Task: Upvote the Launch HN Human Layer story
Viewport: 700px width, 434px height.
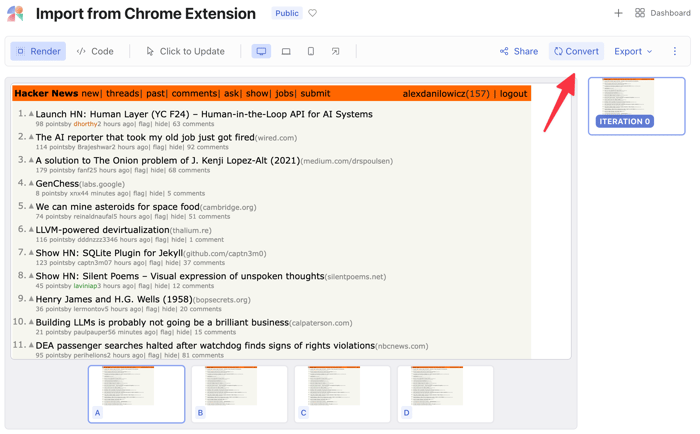Action: (x=31, y=114)
